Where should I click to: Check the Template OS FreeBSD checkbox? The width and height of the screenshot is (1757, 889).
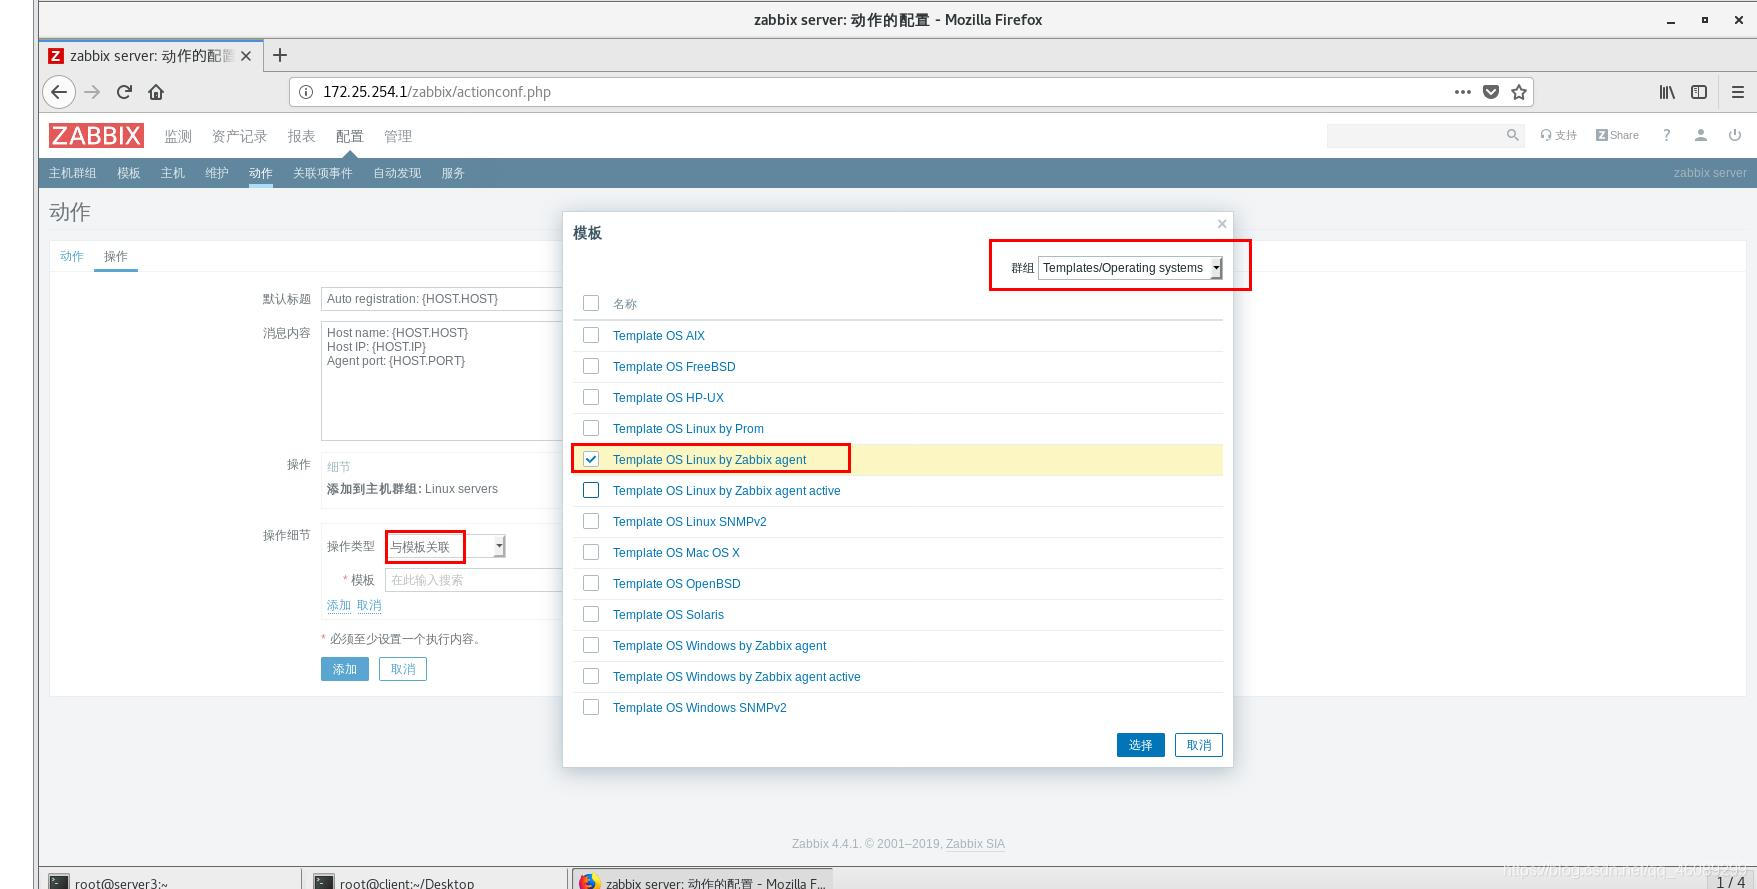click(x=591, y=366)
